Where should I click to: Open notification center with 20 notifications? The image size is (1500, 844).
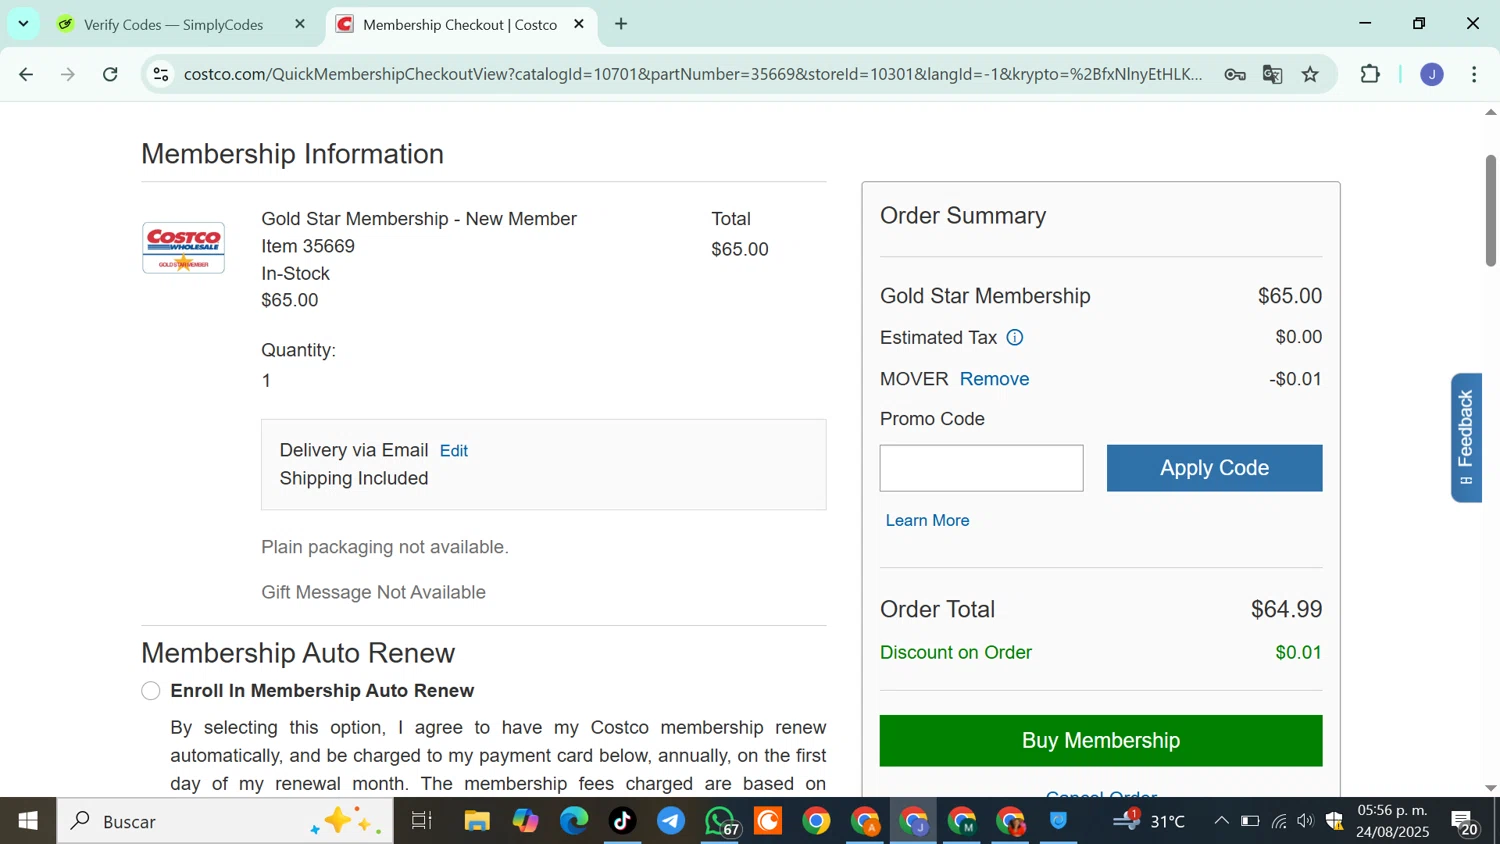[1465, 821]
